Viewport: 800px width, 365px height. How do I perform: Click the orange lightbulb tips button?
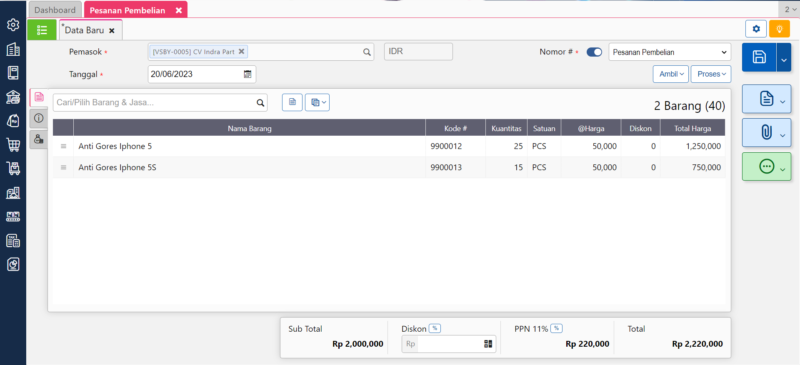click(779, 29)
